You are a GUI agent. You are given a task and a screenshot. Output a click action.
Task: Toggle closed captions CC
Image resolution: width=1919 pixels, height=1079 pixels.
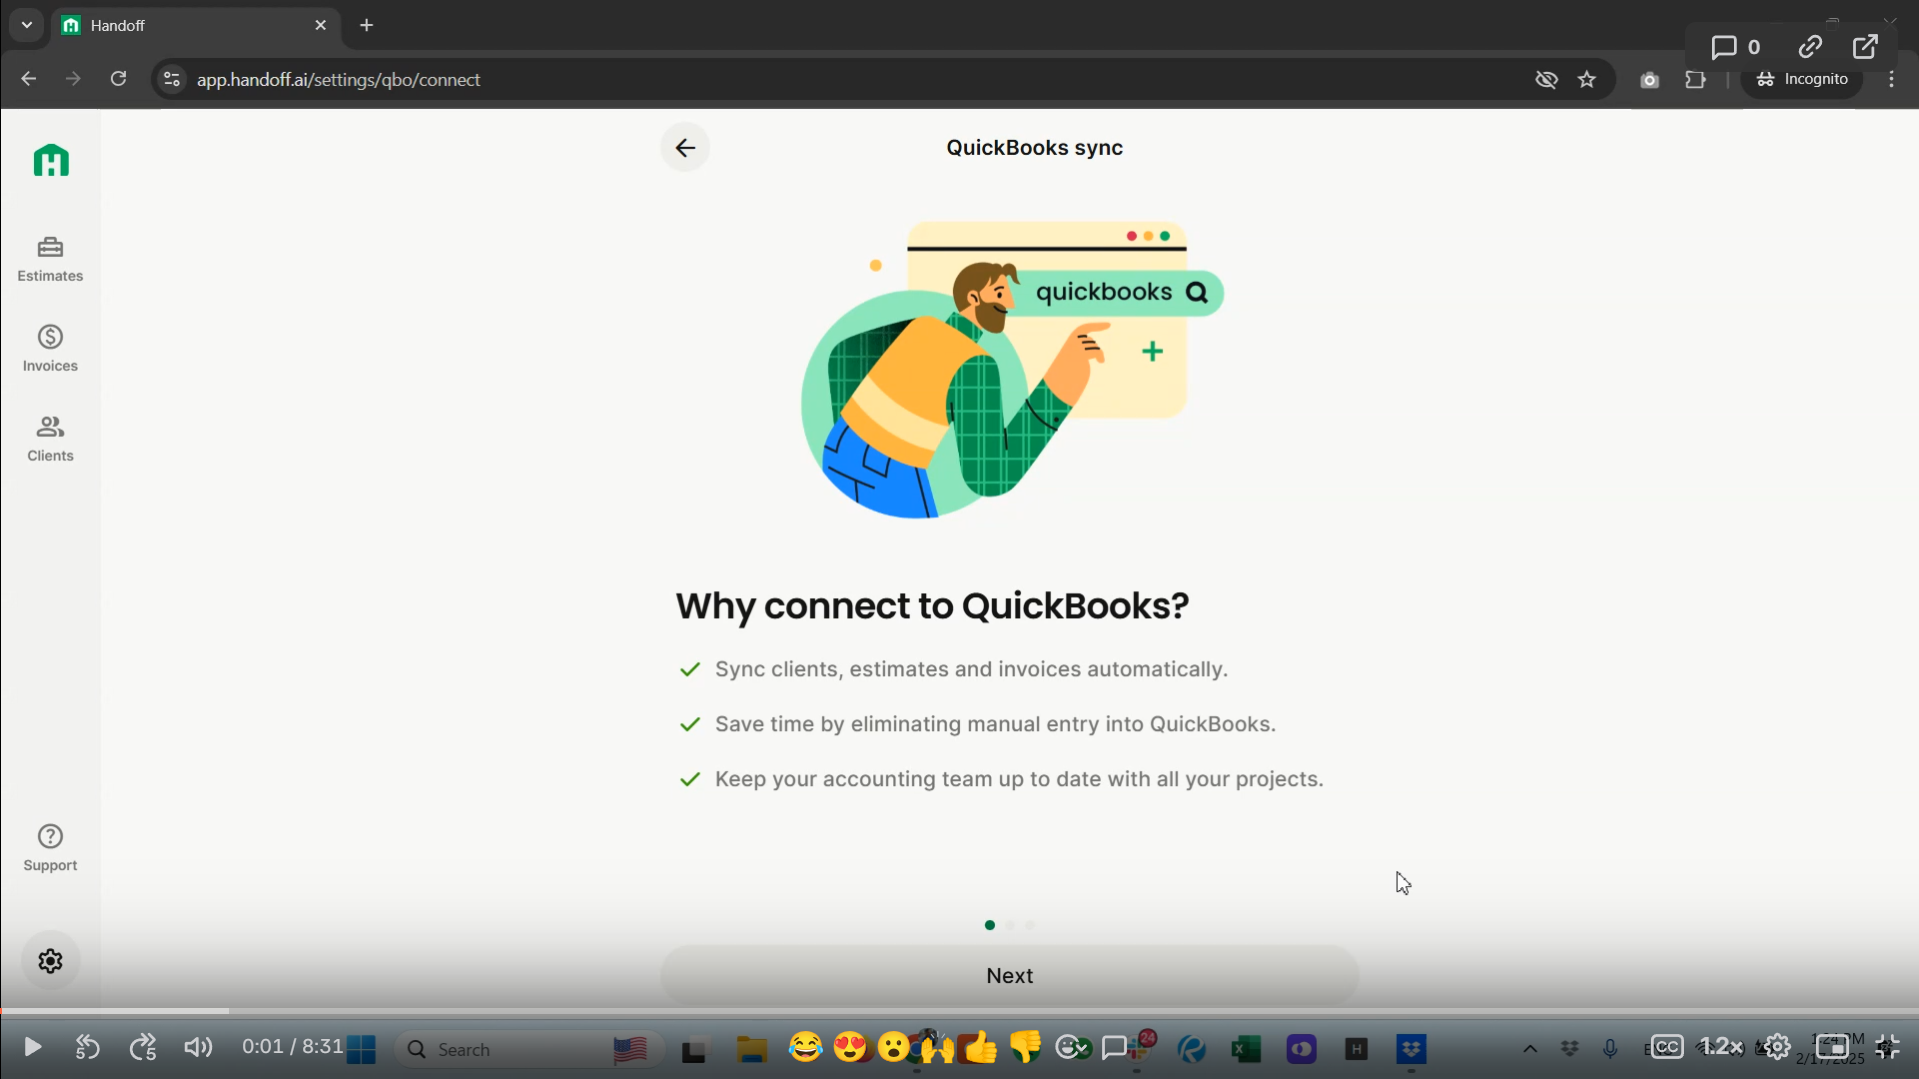pos(1666,1047)
